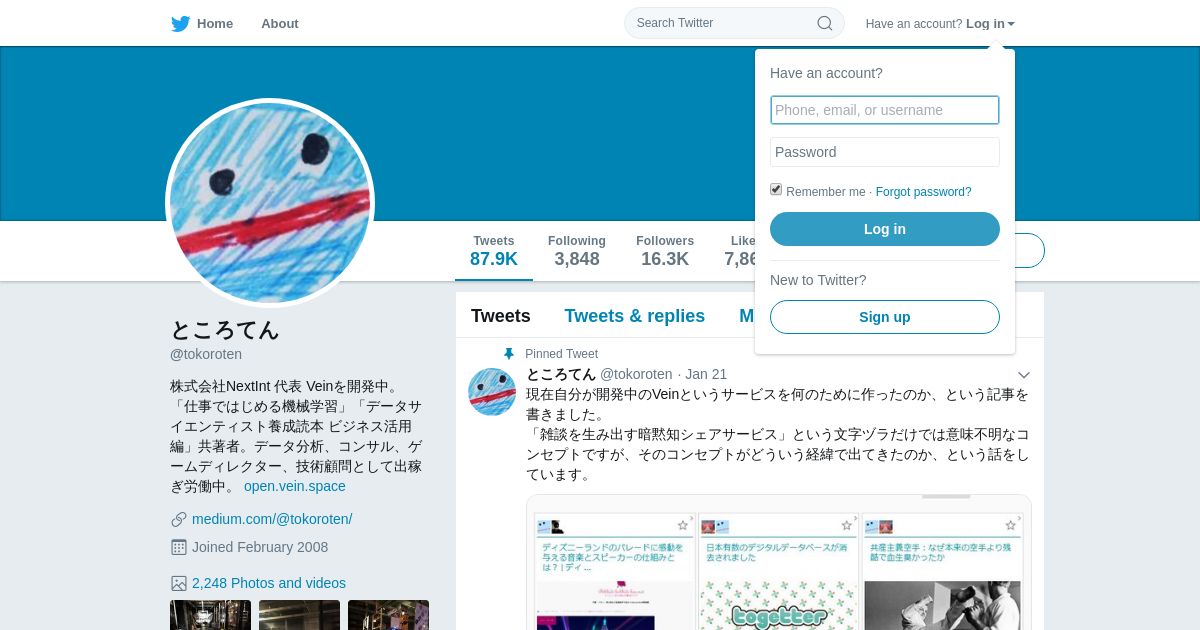Click the search magnifier icon
The width and height of the screenshot is (1200, 630).
[x=825, y=23]
